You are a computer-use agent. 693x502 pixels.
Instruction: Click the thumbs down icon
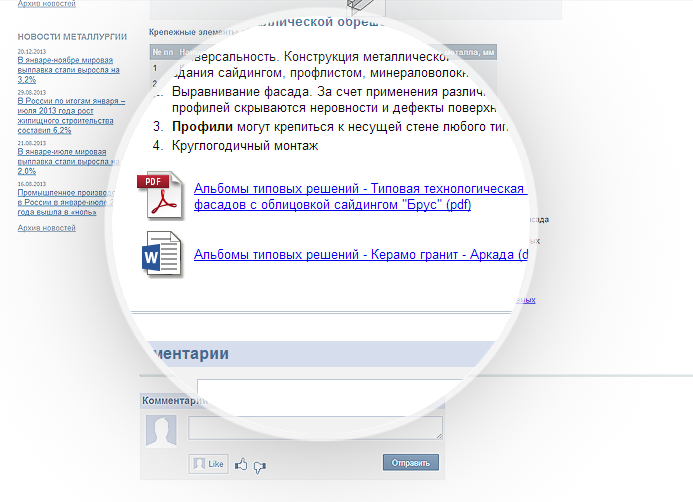(260, 467)
